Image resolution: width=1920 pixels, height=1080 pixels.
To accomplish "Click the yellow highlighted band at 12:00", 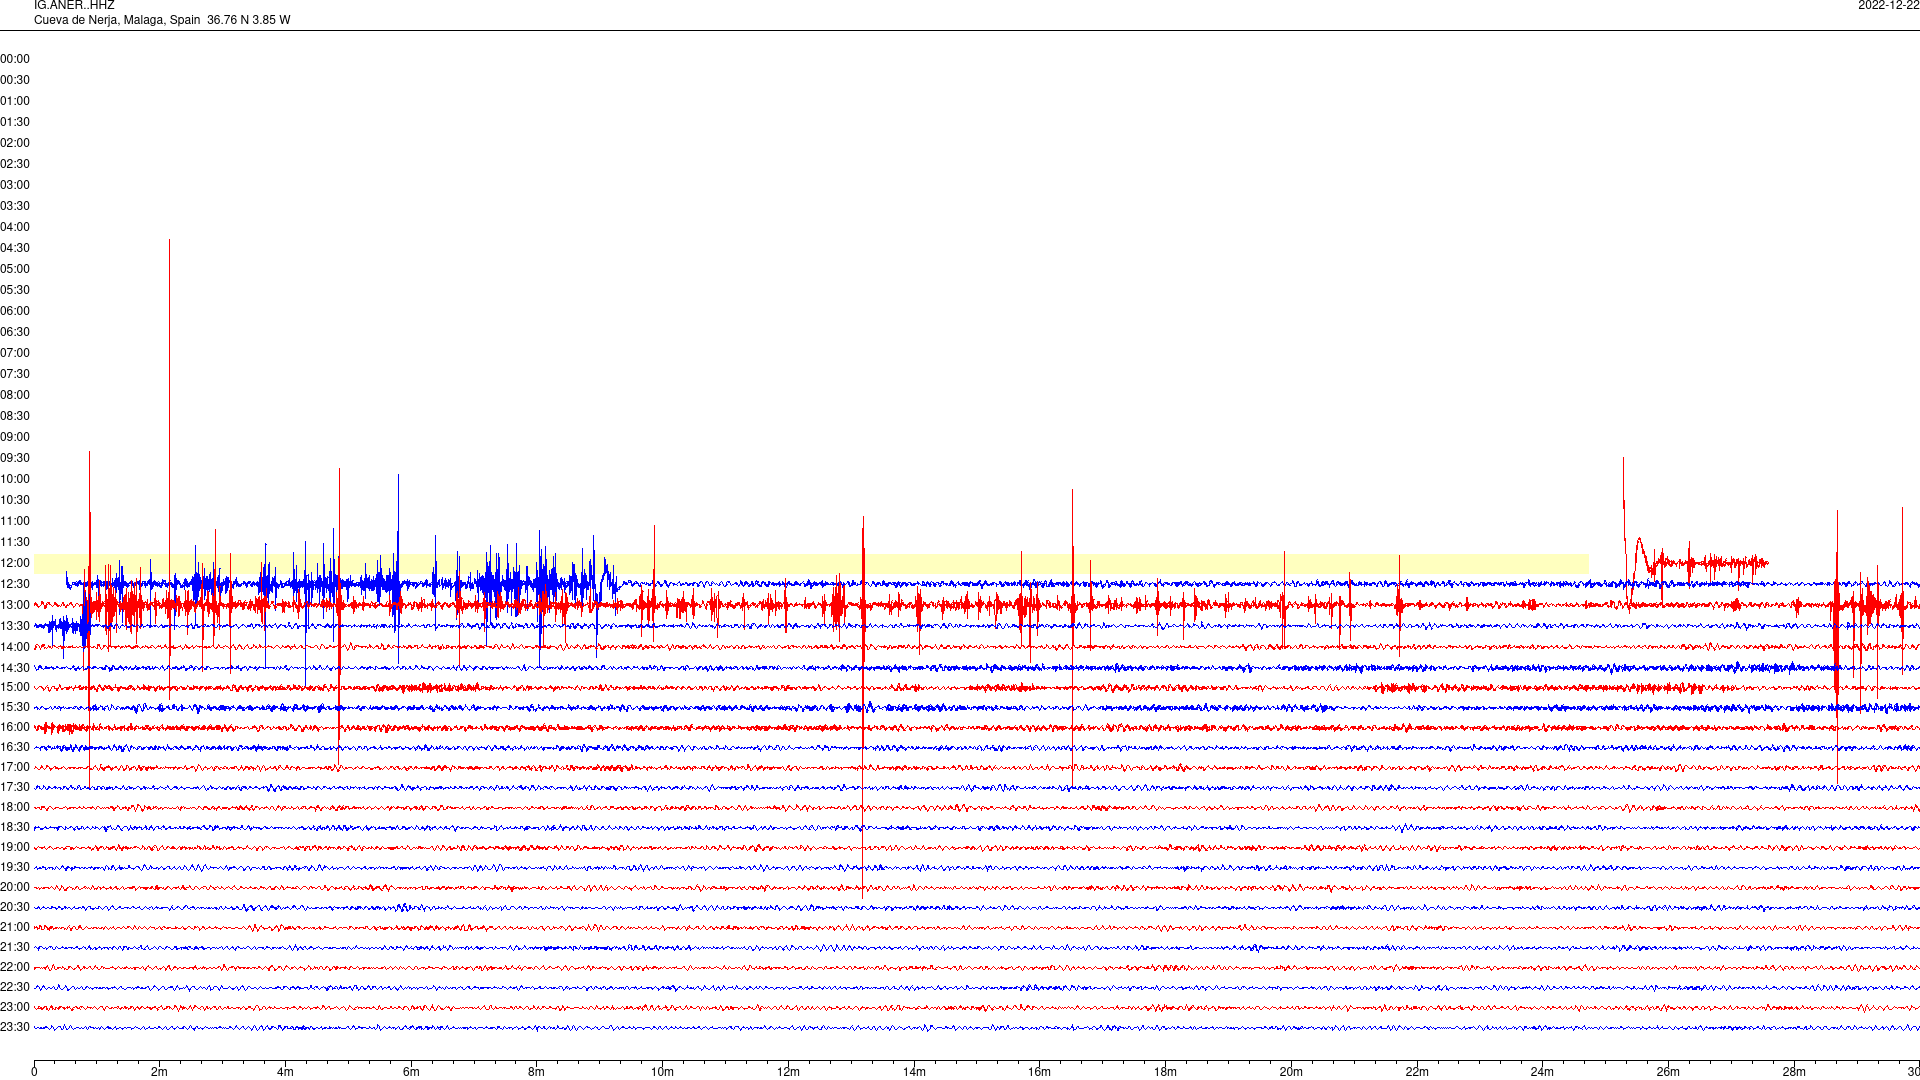I will click(x=811, y=563).
